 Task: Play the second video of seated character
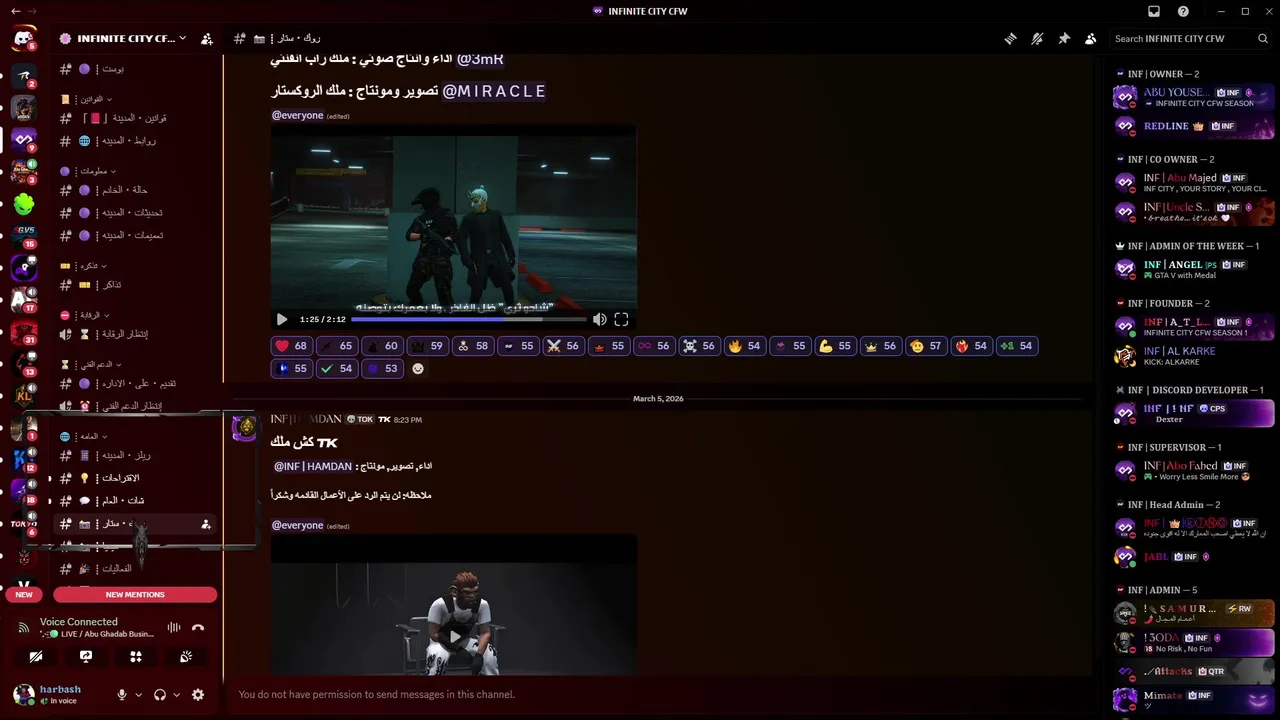point(454,636)
